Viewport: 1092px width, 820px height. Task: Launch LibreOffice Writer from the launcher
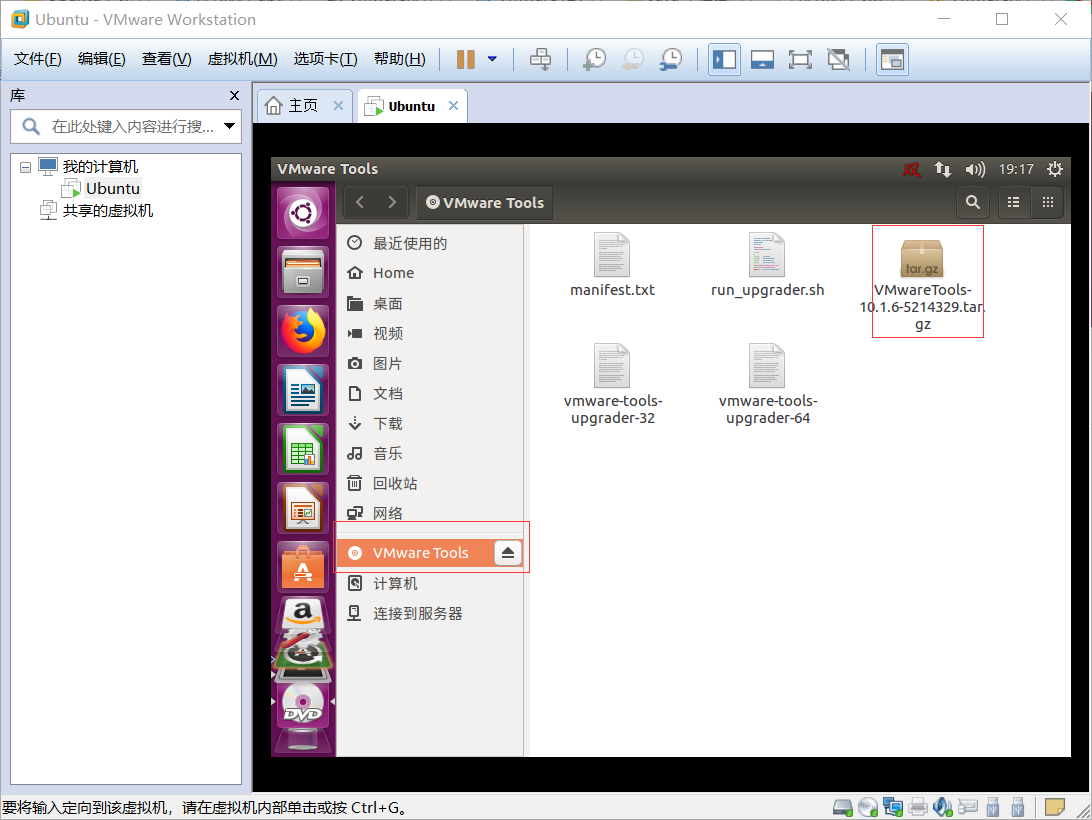point(303,390)
